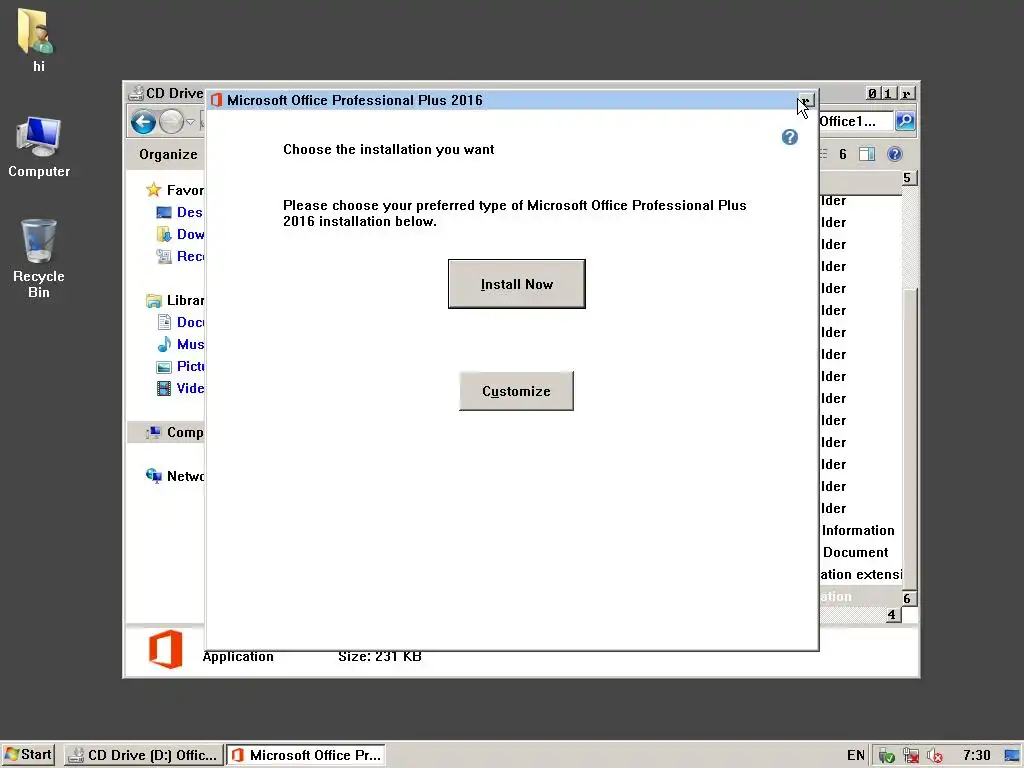The height and width of the screenshot is (768, 1024).
Task: Select Libraries in the navigation pane
Action: click(175, 300)
